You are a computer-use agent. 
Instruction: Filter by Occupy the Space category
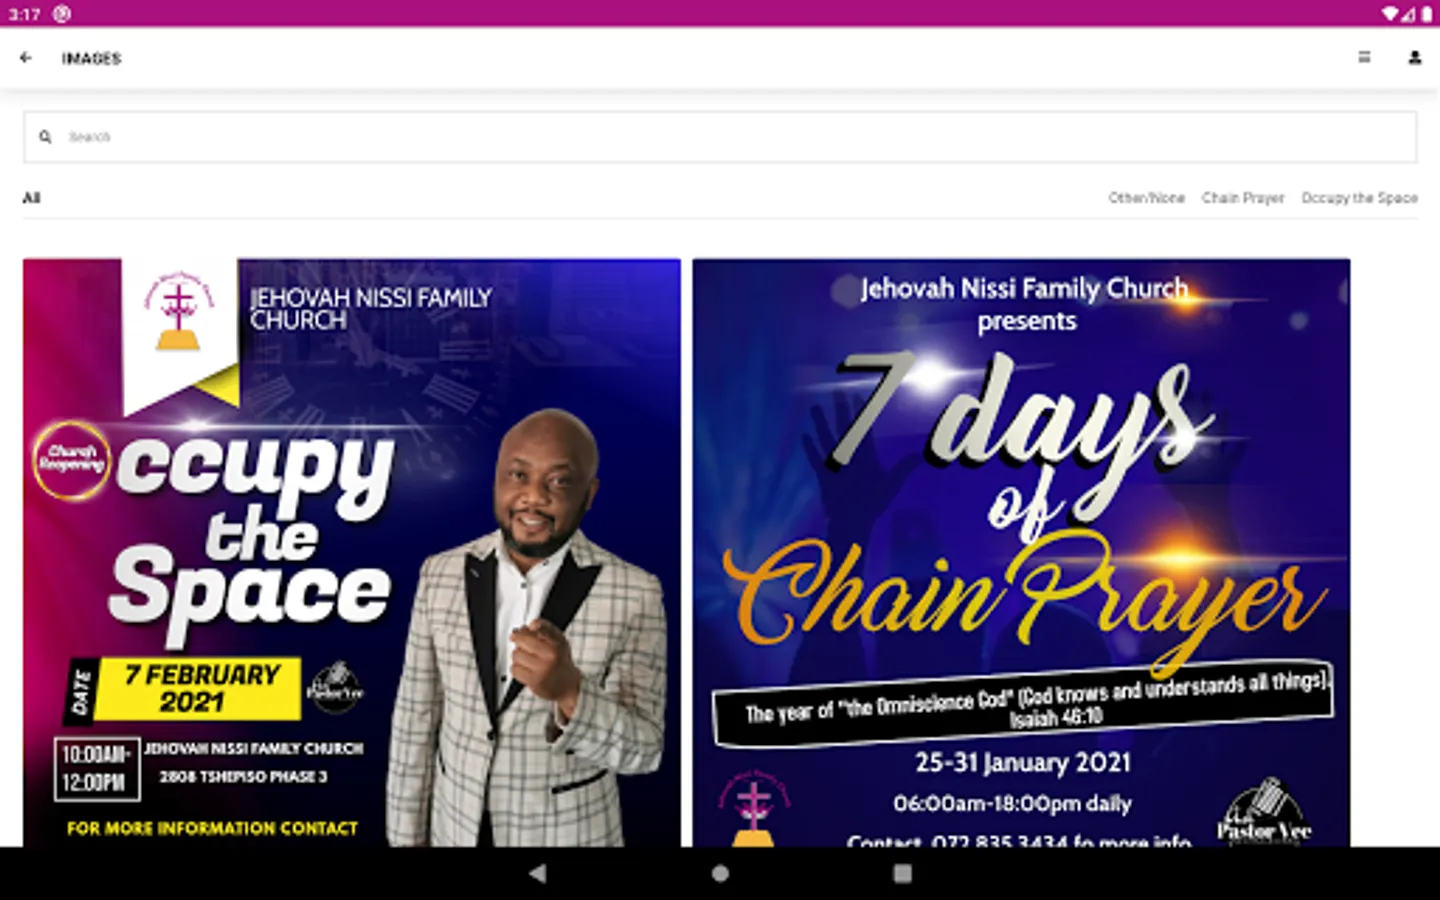pos(1359,198)
